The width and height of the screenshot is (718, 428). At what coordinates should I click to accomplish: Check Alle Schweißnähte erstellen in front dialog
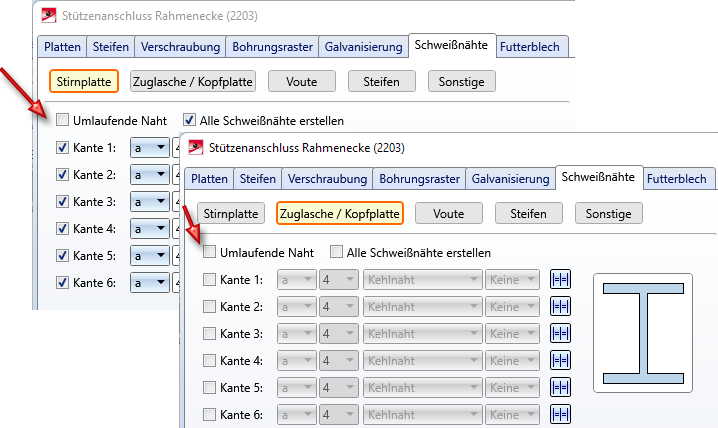337,253
